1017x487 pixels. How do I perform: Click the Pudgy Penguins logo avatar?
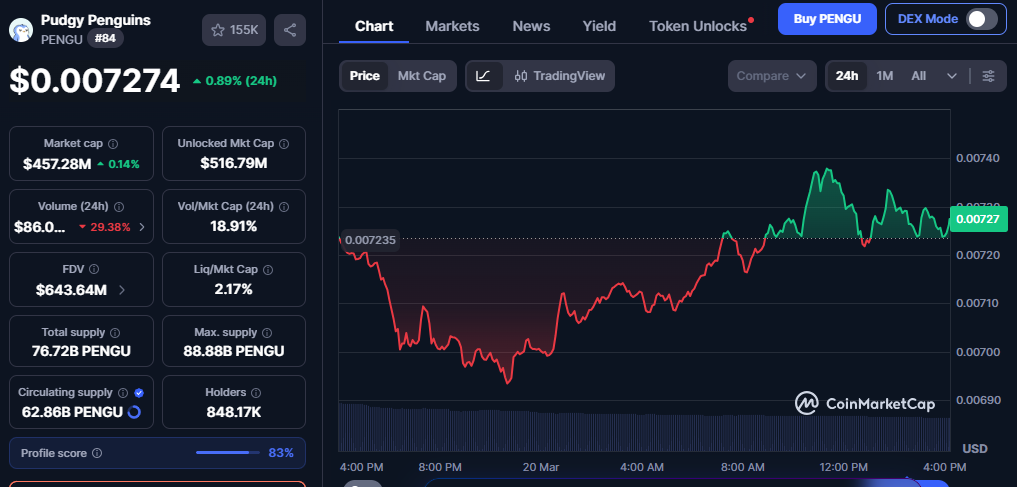[21, 30]
